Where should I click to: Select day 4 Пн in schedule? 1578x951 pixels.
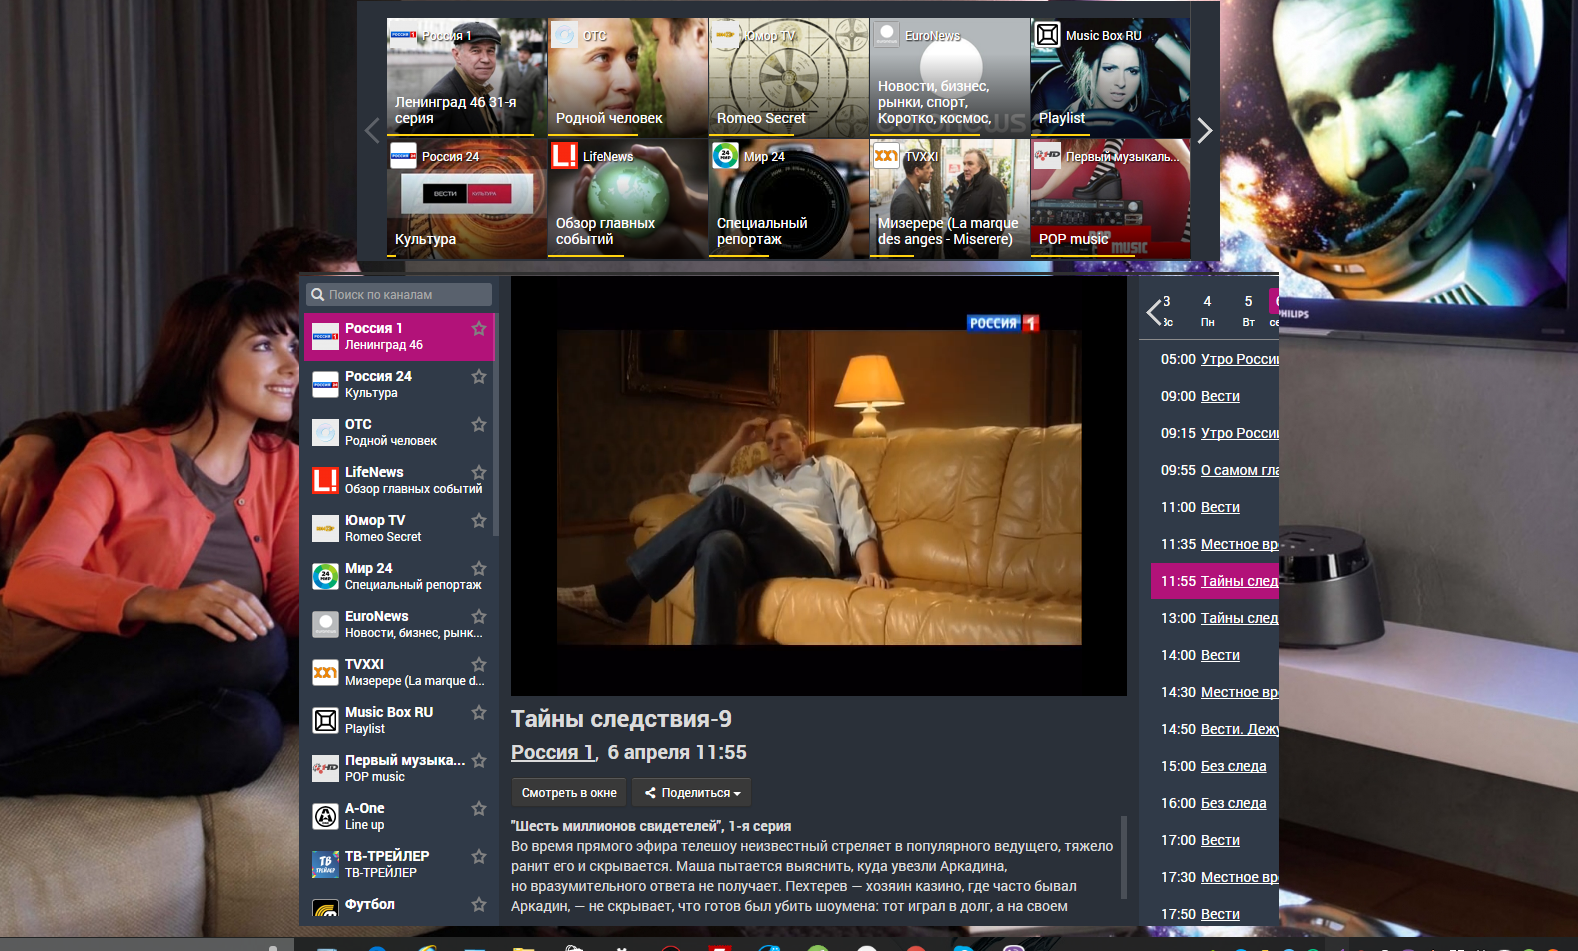(1207, 310)
